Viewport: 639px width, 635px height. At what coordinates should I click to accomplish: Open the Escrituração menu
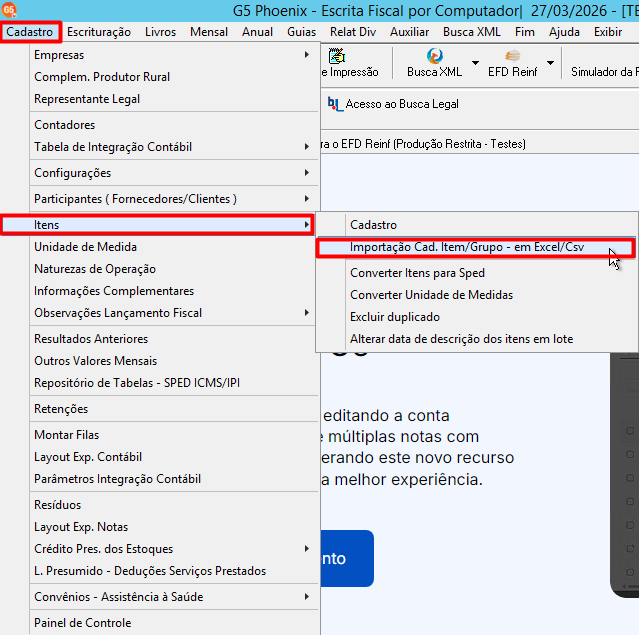pos(99,32)
